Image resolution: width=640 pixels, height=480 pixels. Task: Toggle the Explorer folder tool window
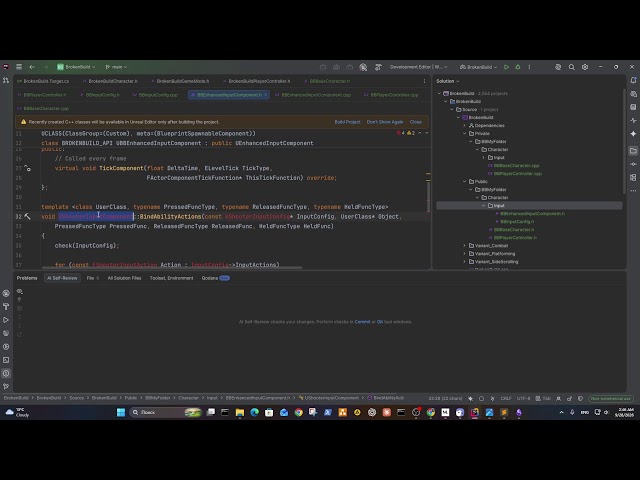point(633,151)
